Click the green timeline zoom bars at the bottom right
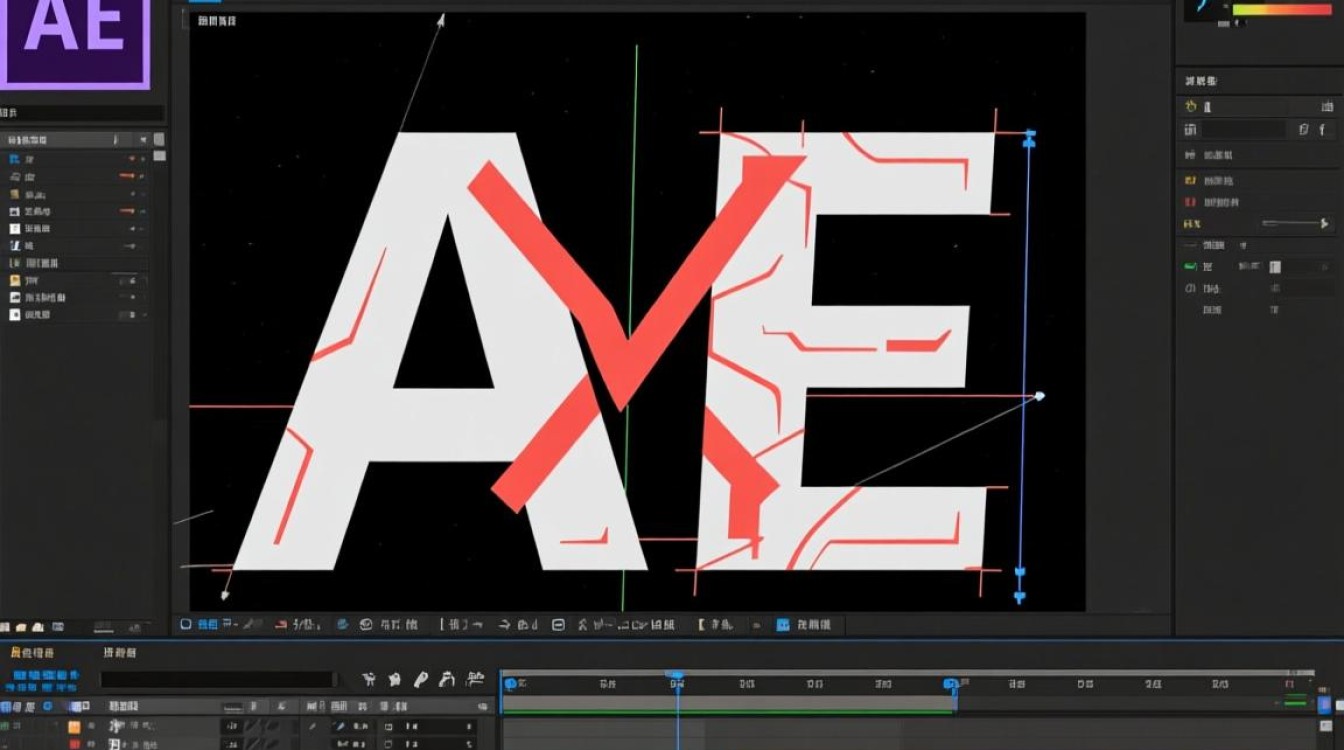The width and height of the screenshot is (1344, 750). tap(1295, 699)
